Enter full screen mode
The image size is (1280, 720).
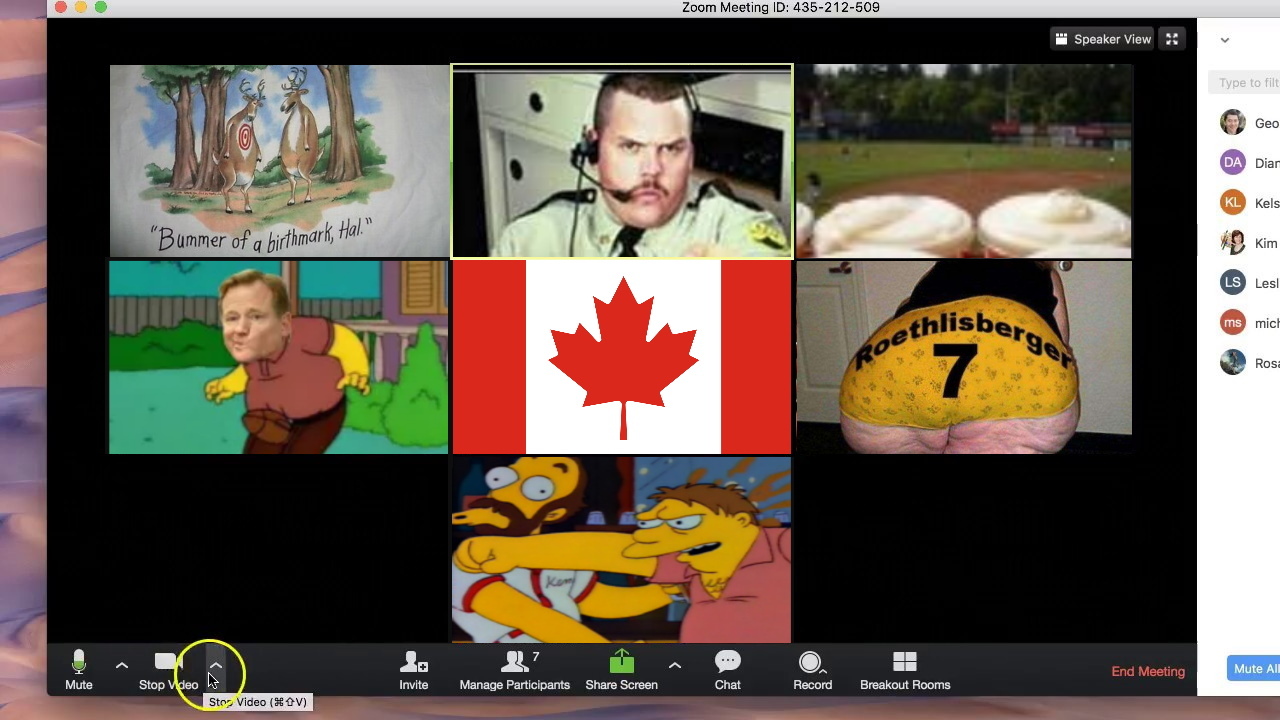click(x=1172, y=39)
